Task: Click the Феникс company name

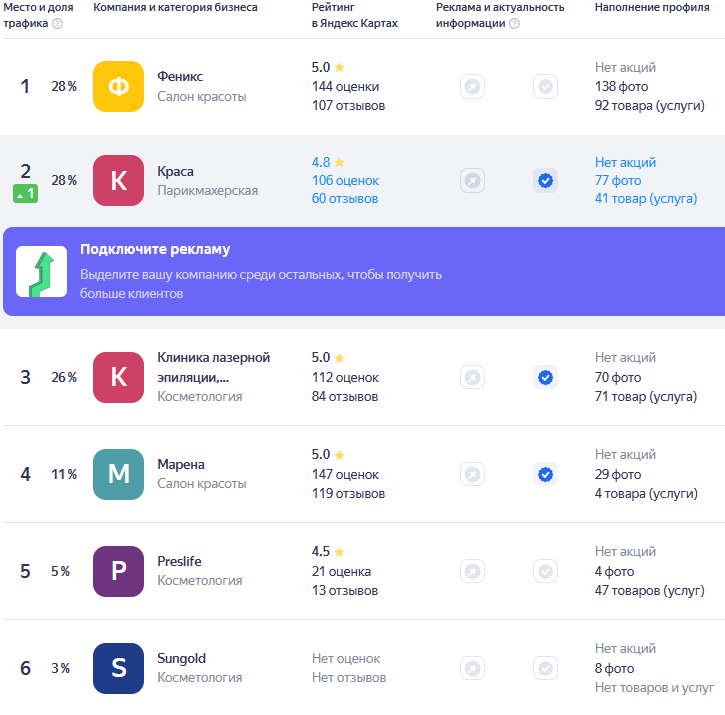Action: click(180, 76)
